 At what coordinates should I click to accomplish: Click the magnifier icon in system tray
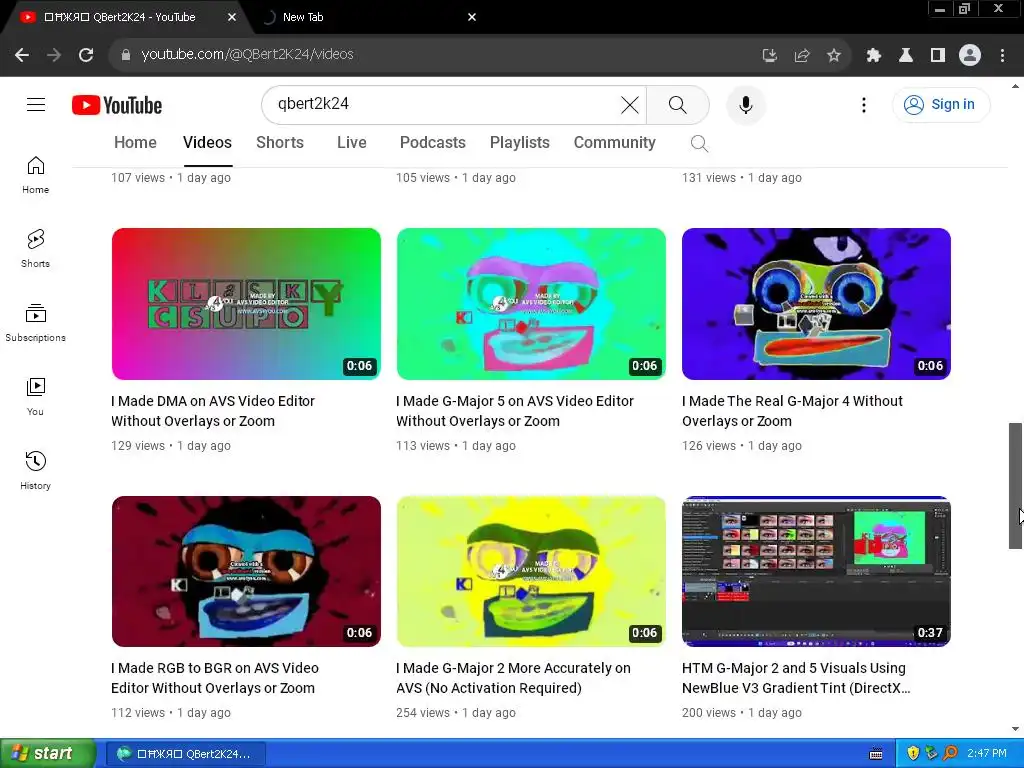click(x=950, y=754)
